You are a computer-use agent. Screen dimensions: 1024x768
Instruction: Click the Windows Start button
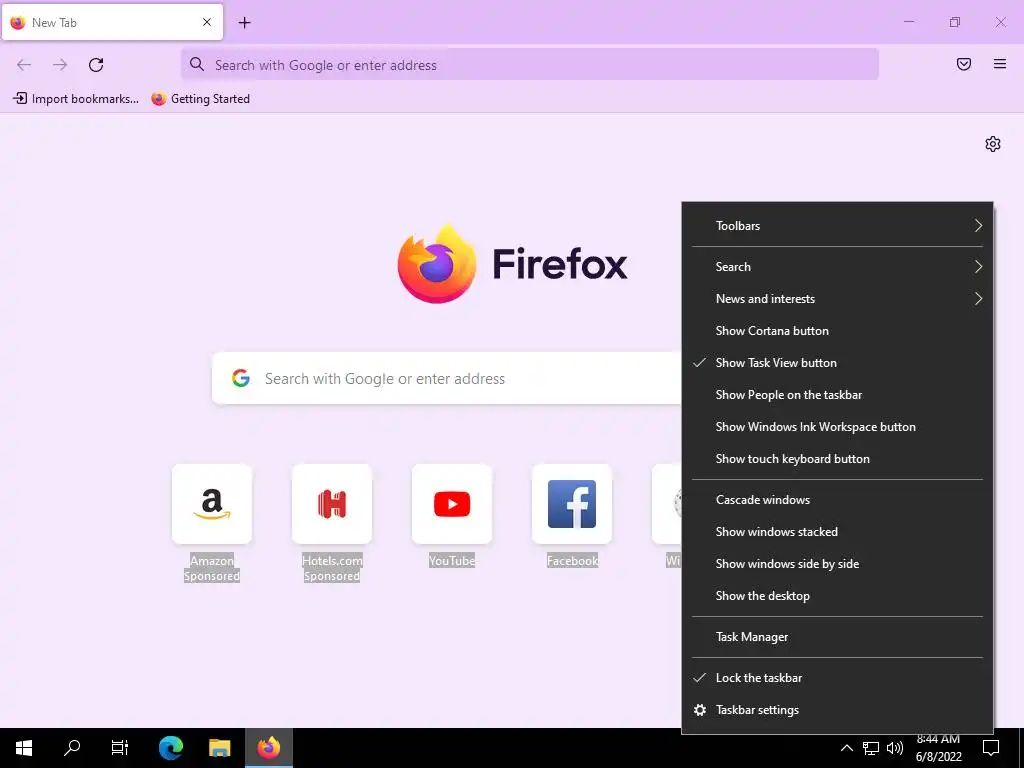click(24, 748)
